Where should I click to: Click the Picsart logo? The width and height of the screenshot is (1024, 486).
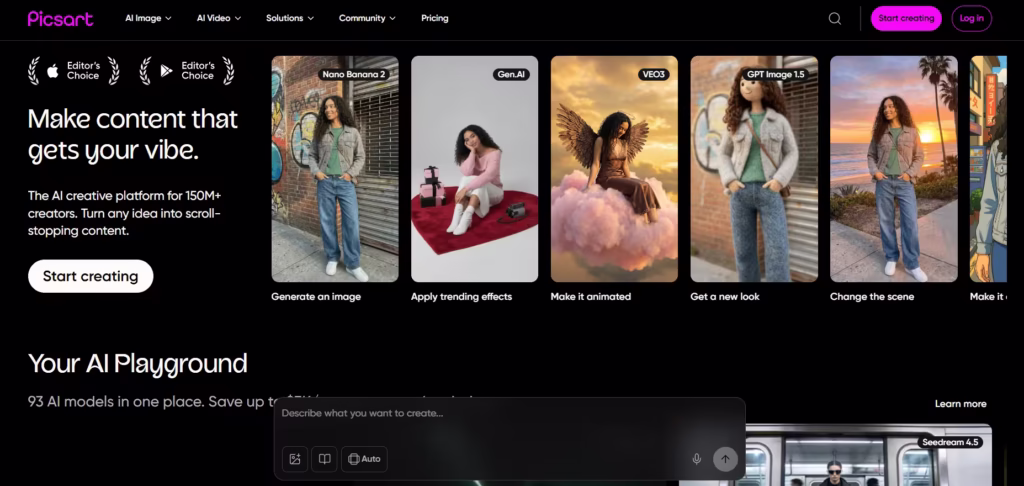60,18
